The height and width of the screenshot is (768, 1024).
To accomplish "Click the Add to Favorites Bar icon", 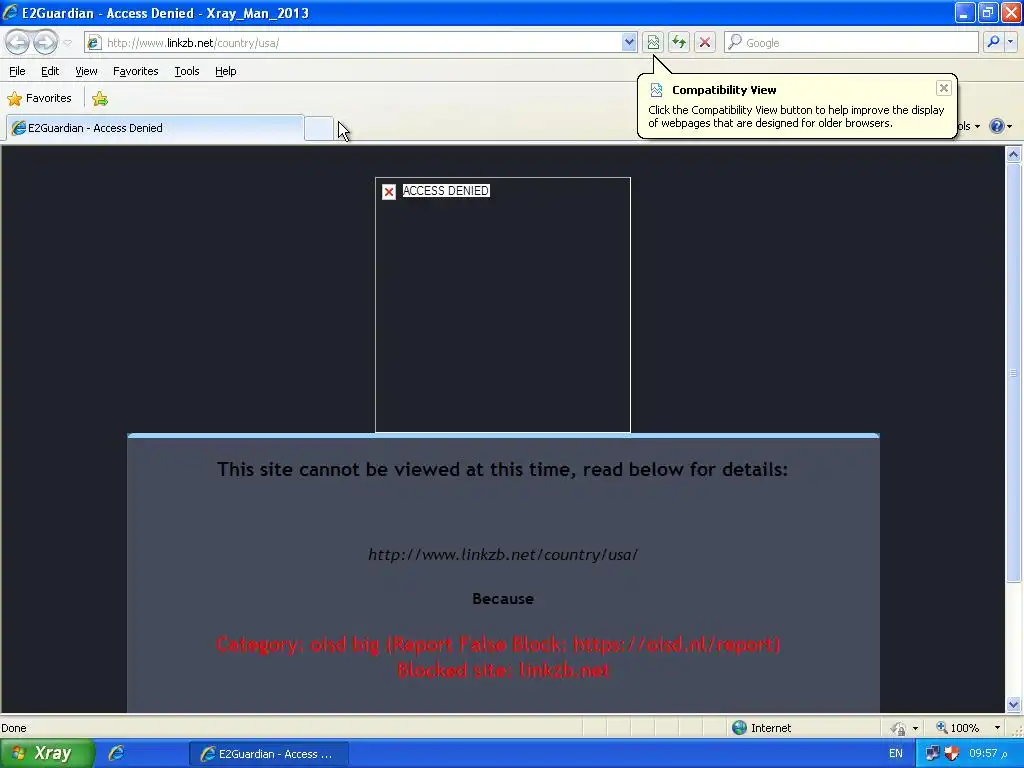I will click(x=100, y=99).
